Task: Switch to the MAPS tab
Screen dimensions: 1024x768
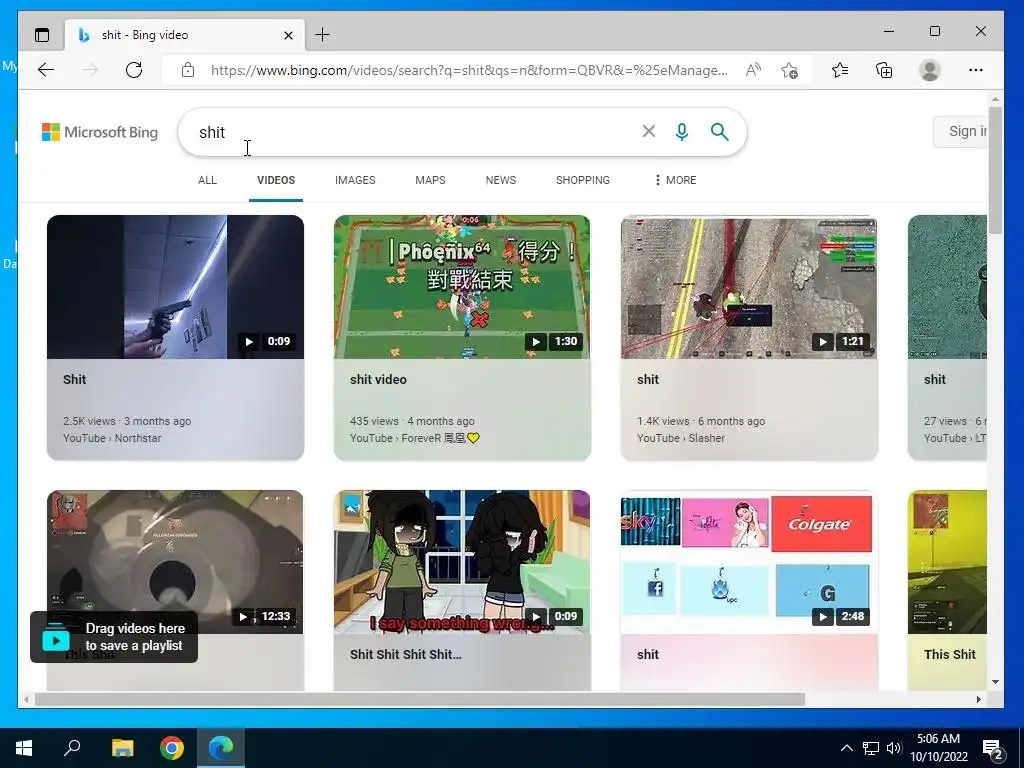Action: [430, 180]
